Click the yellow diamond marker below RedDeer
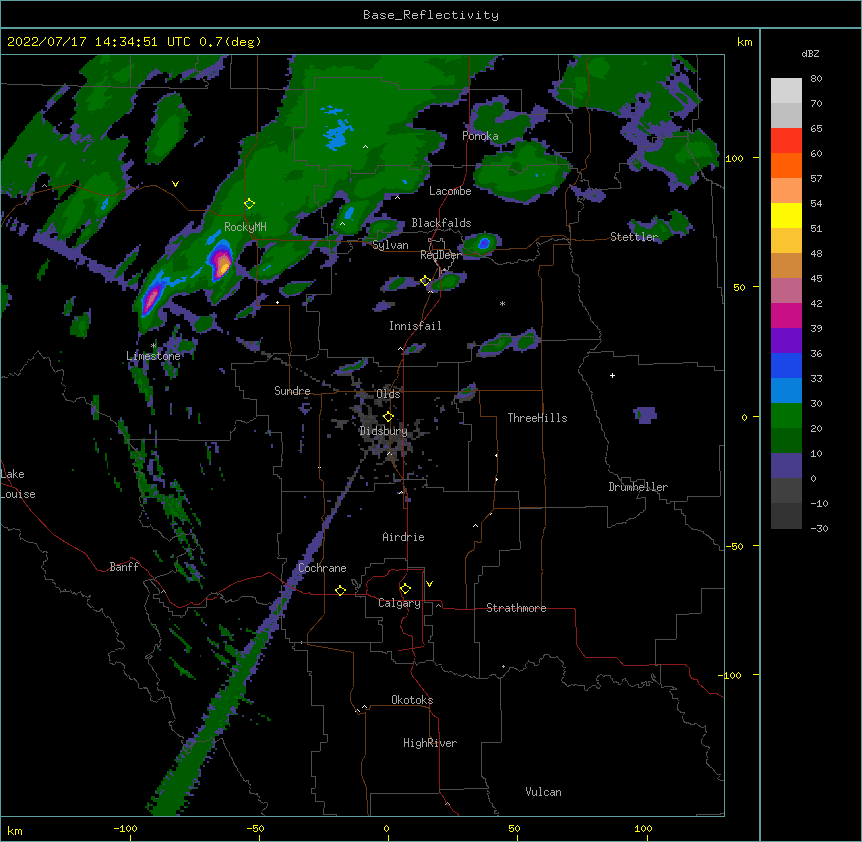 tap(425, 281)
